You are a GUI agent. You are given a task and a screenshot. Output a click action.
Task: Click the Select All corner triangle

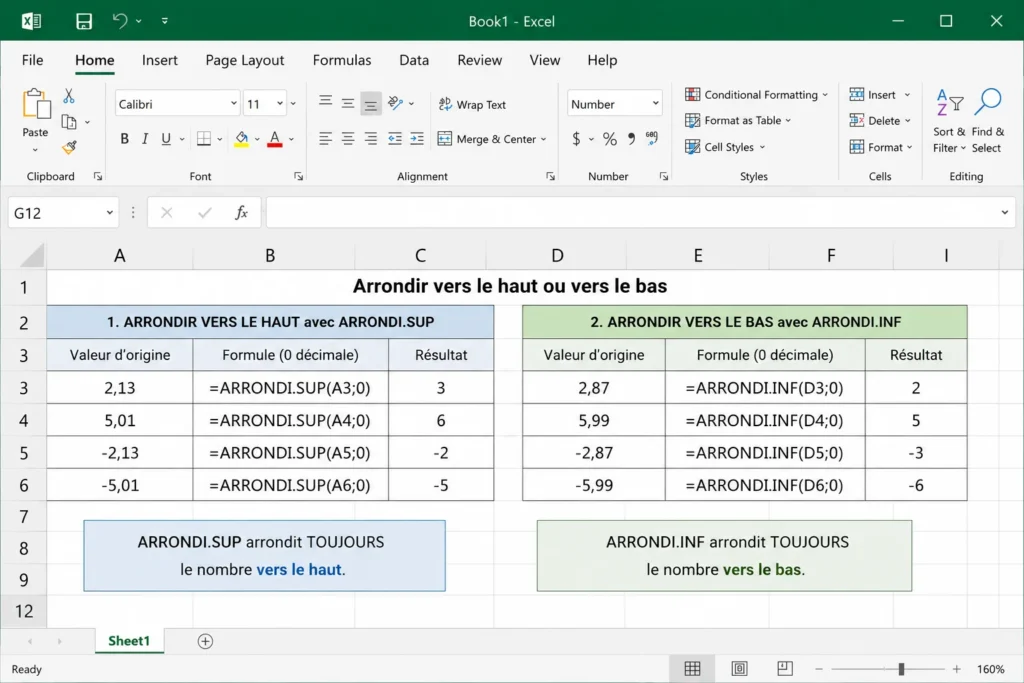(x=31, y=256)
